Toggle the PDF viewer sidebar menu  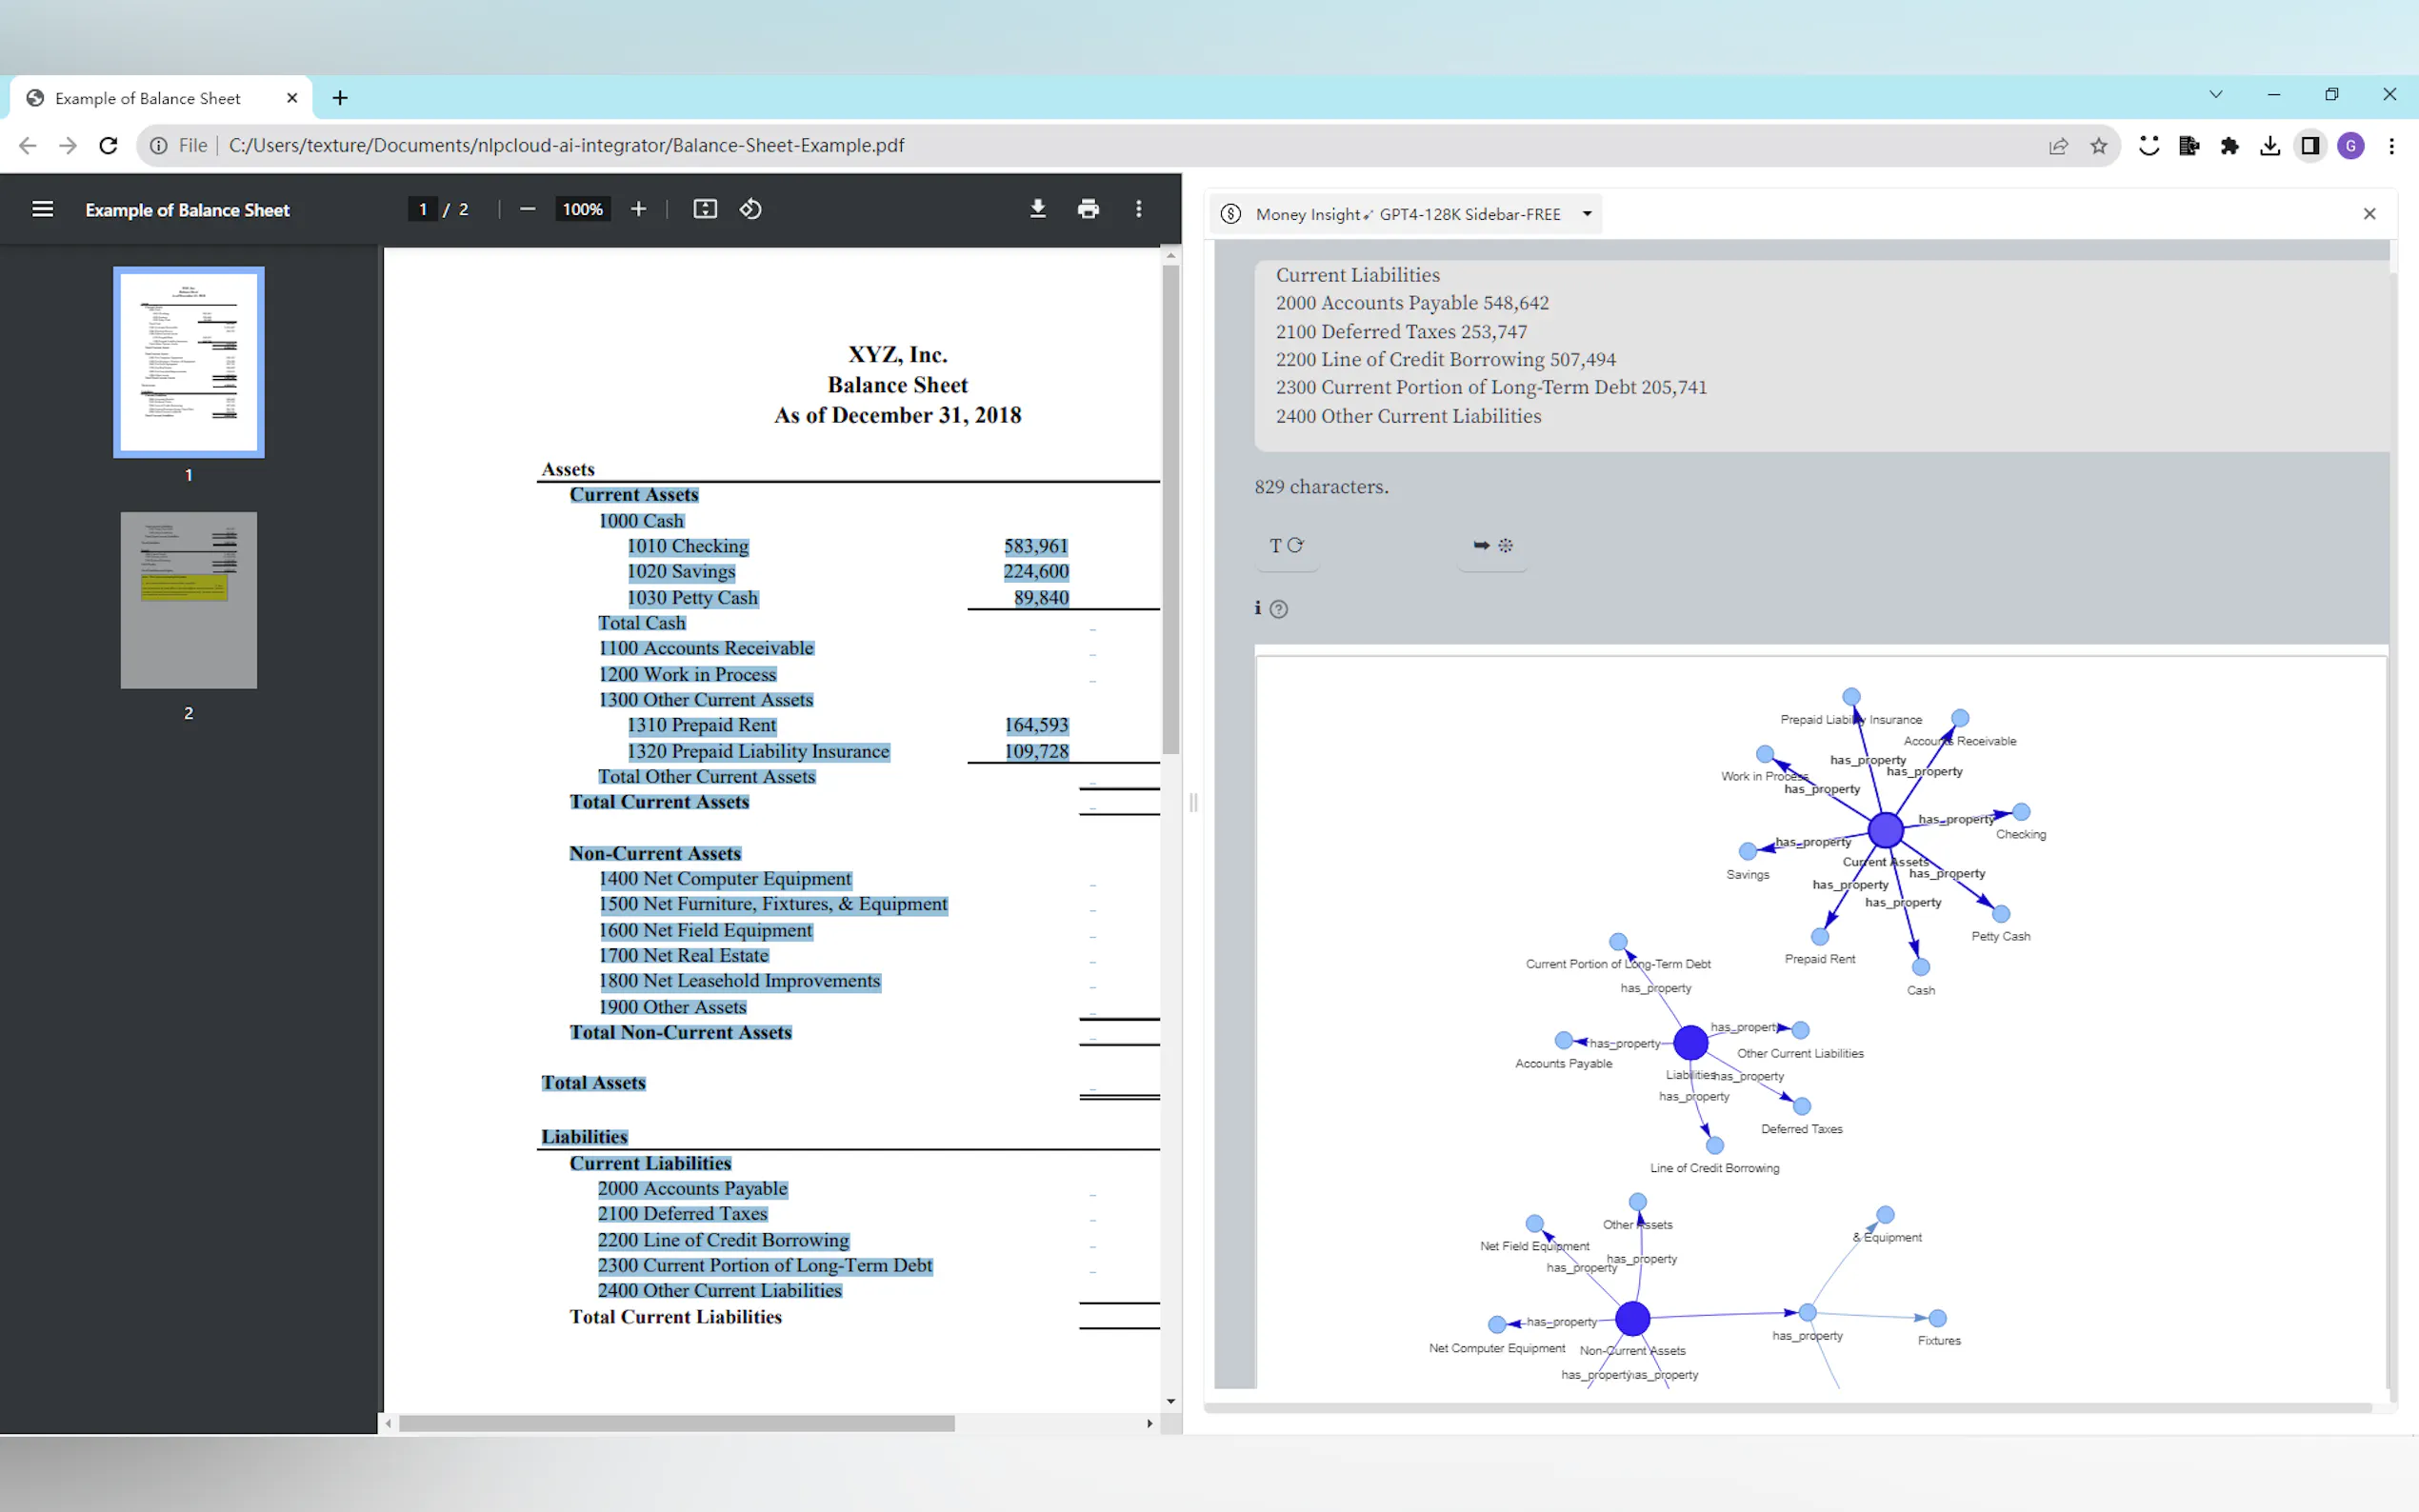(x=42, y=209)
